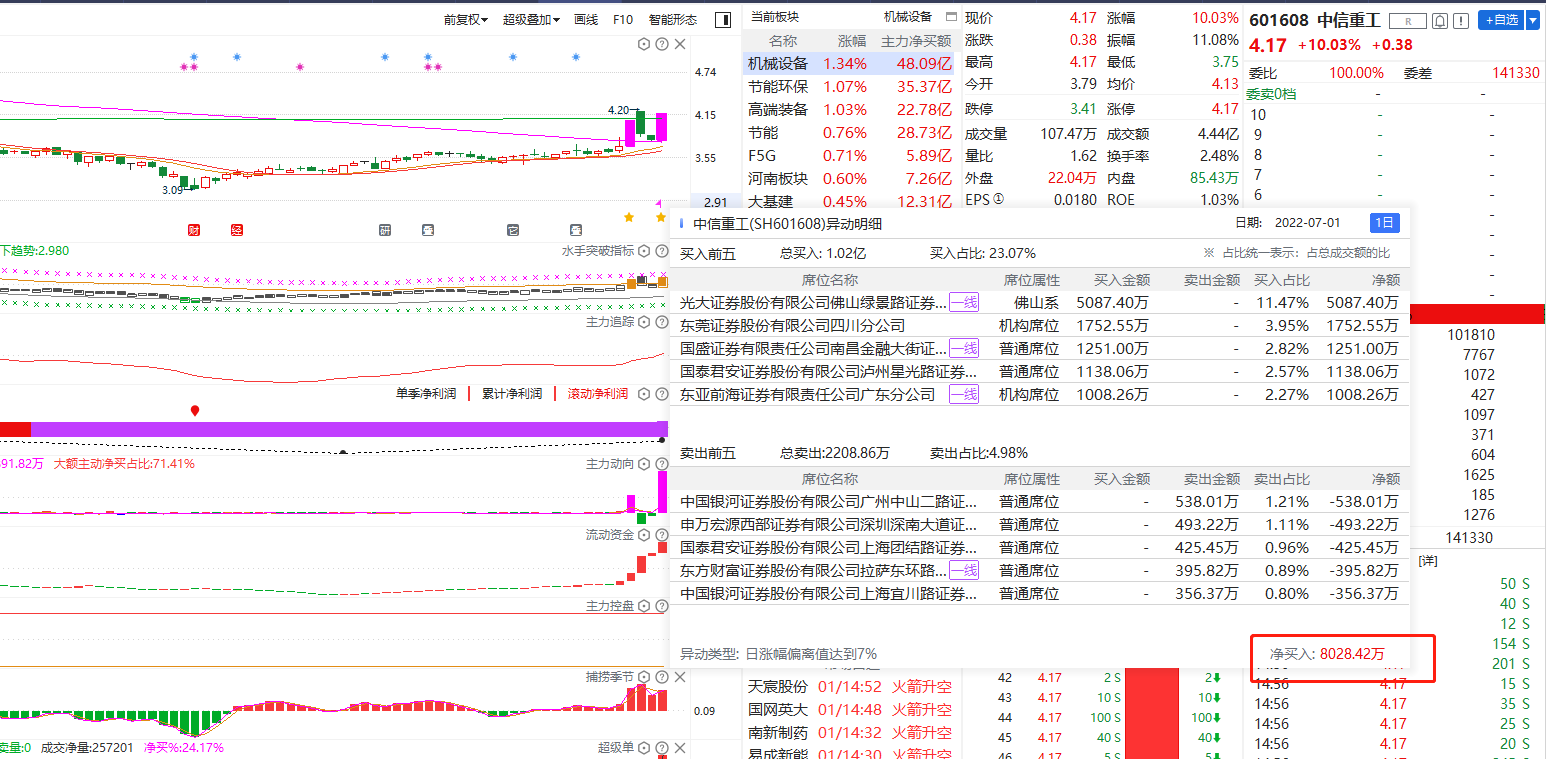Click the 经 event marker under chart
The width and height of the screenshot is (1546, 759).
237,230
